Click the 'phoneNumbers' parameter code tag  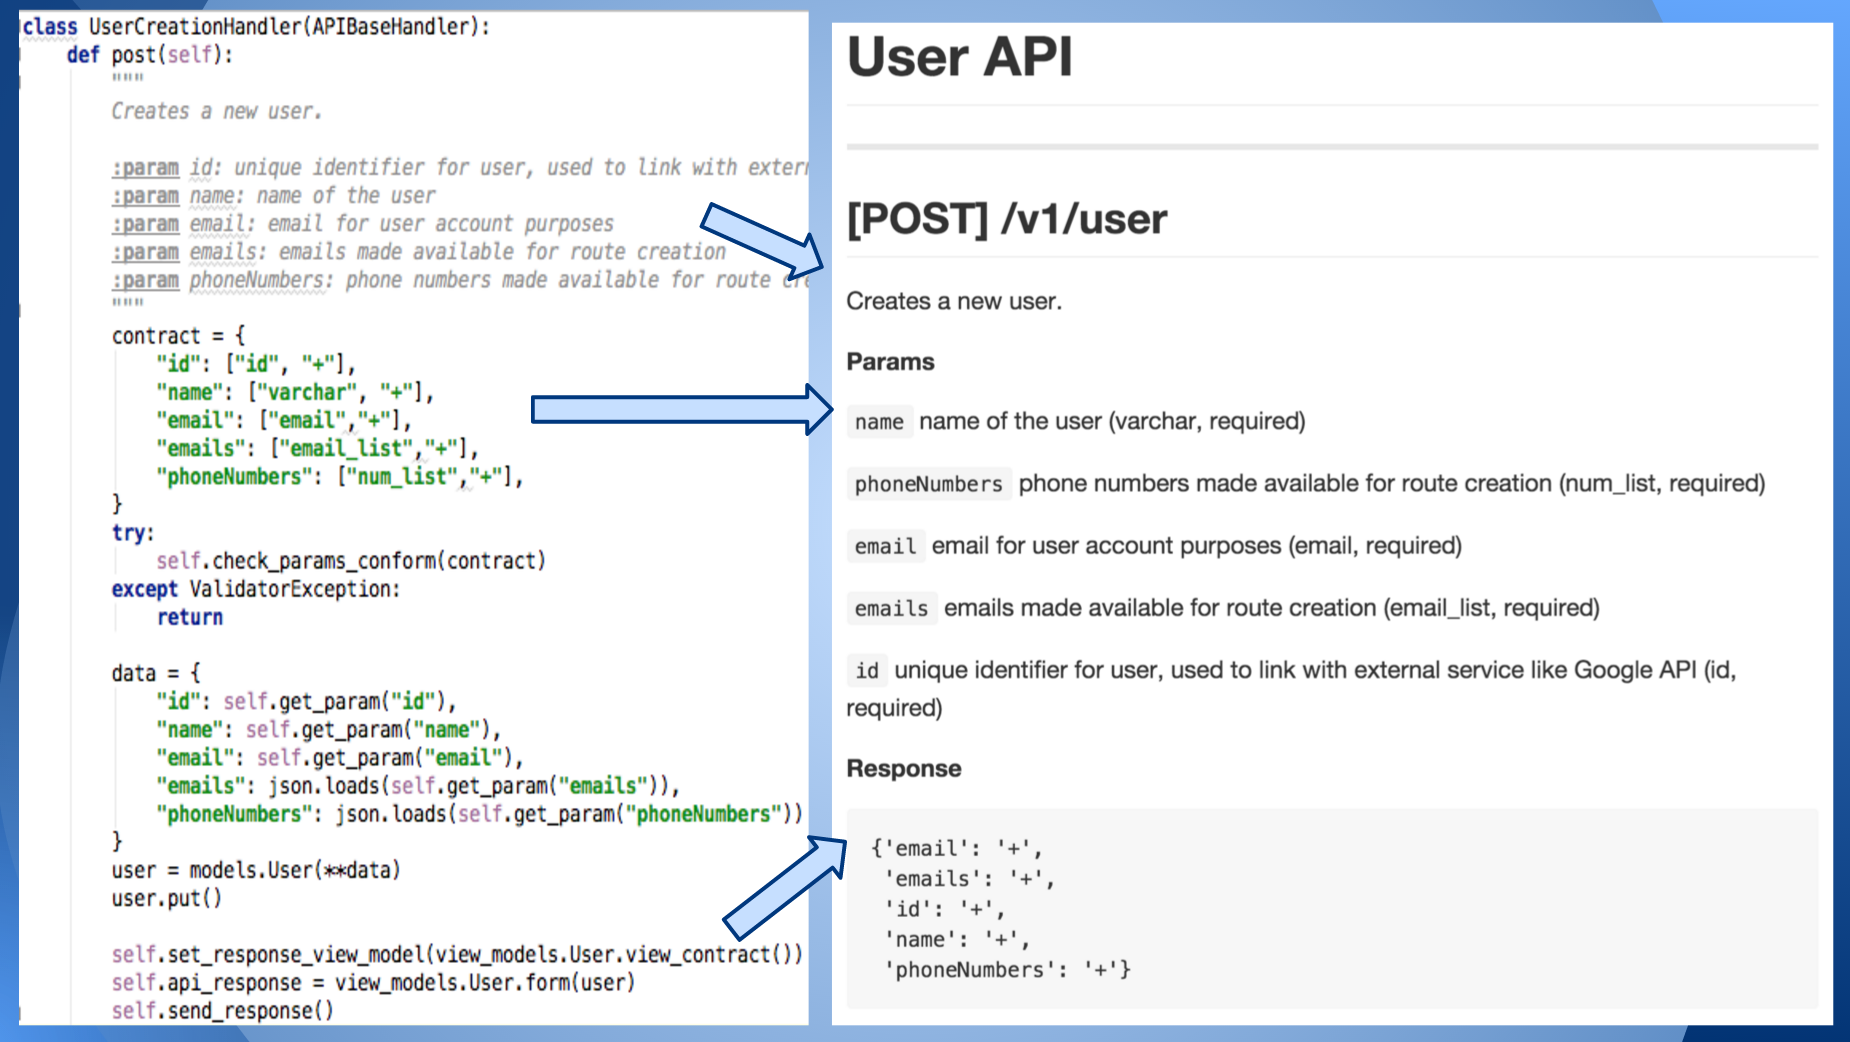928,484
